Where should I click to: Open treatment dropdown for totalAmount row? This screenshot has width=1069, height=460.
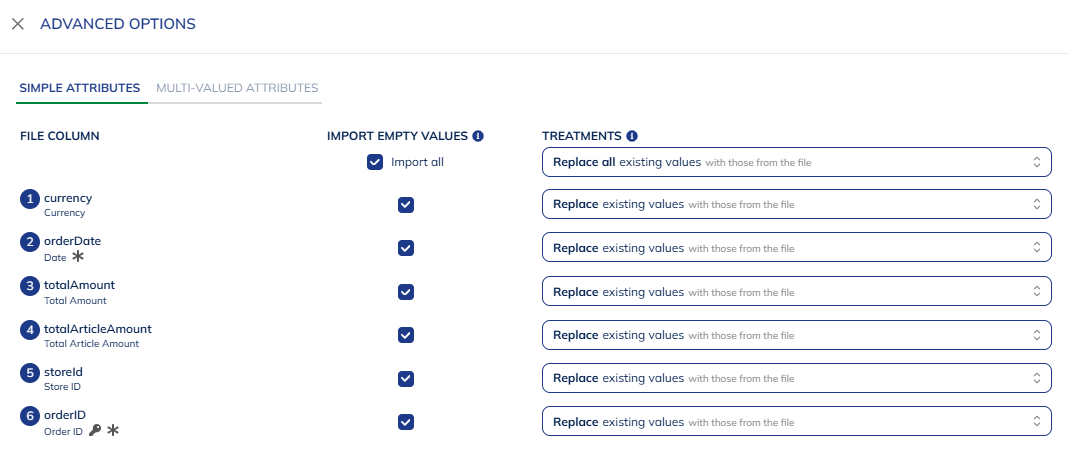(796, 291)
